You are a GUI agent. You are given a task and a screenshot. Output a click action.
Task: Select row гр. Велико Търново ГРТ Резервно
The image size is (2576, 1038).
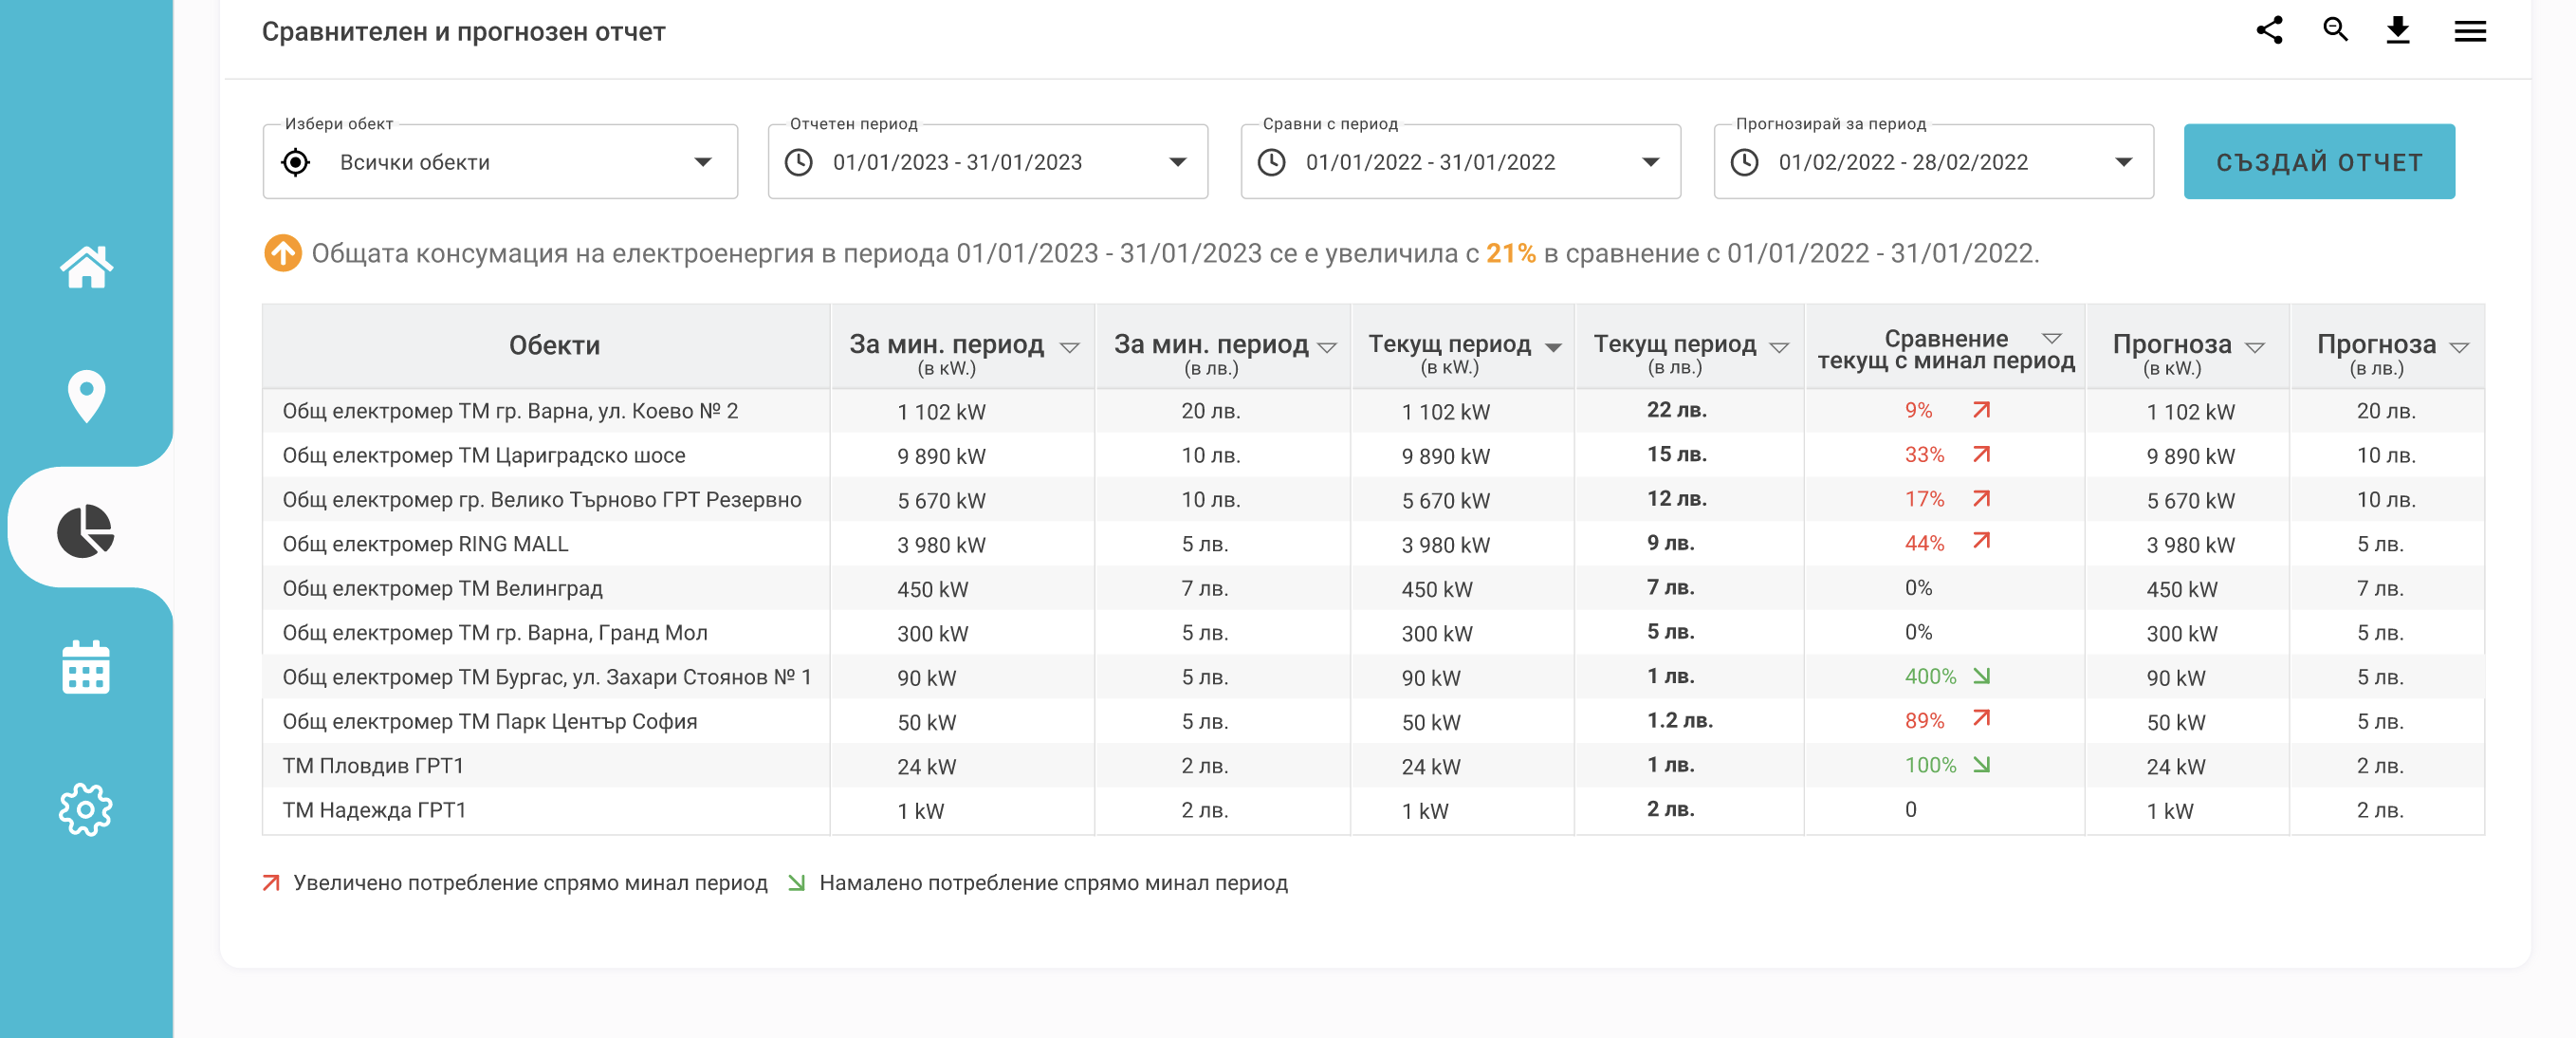click(x=1373, y=499)
